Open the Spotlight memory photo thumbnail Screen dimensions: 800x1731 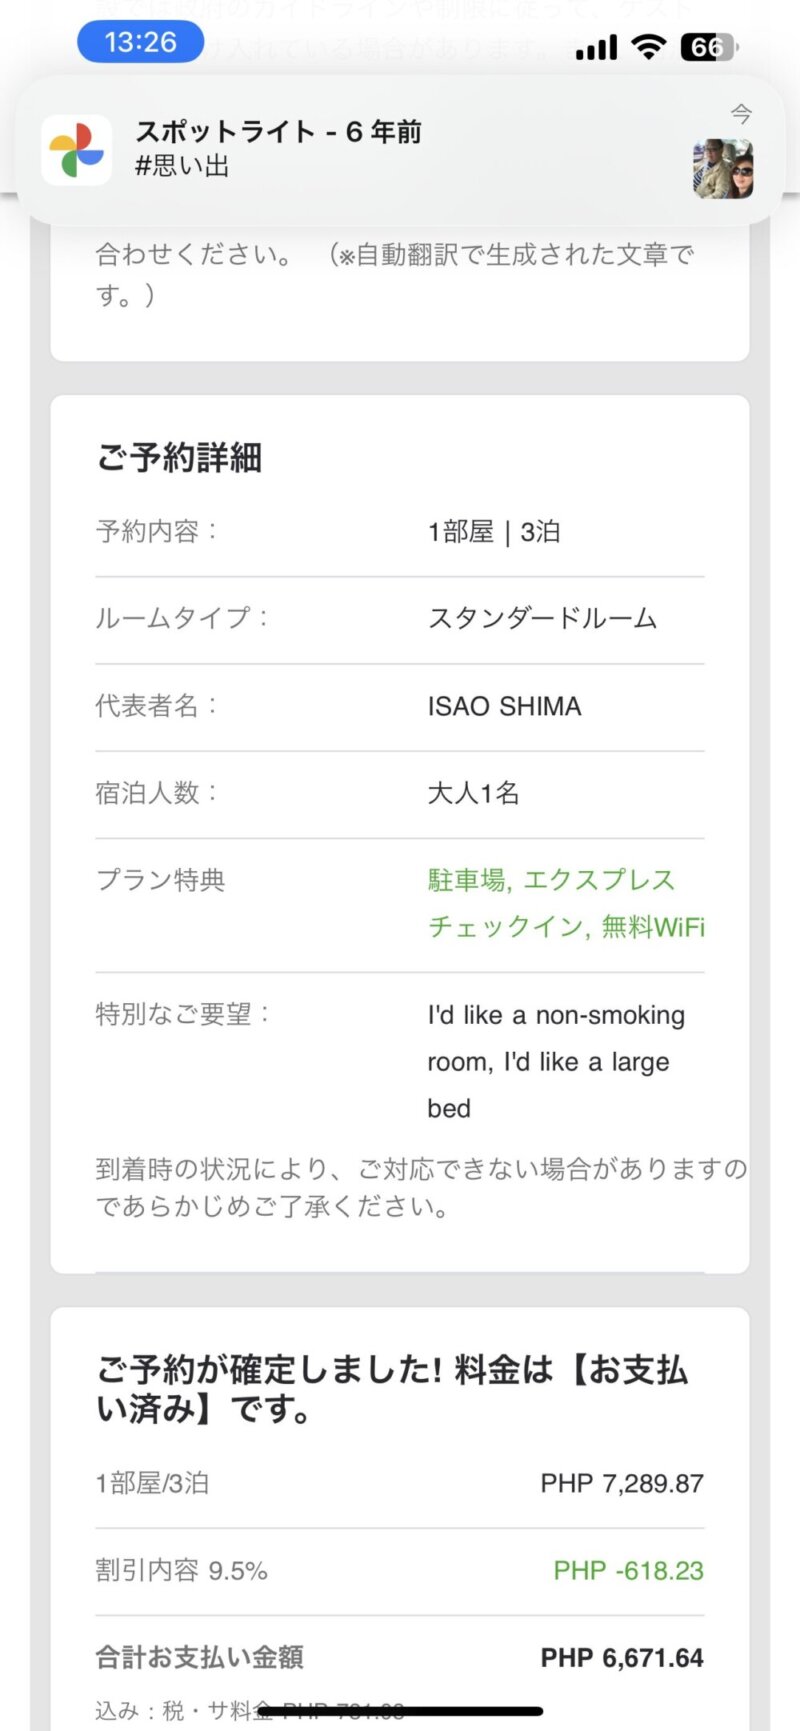722,168
